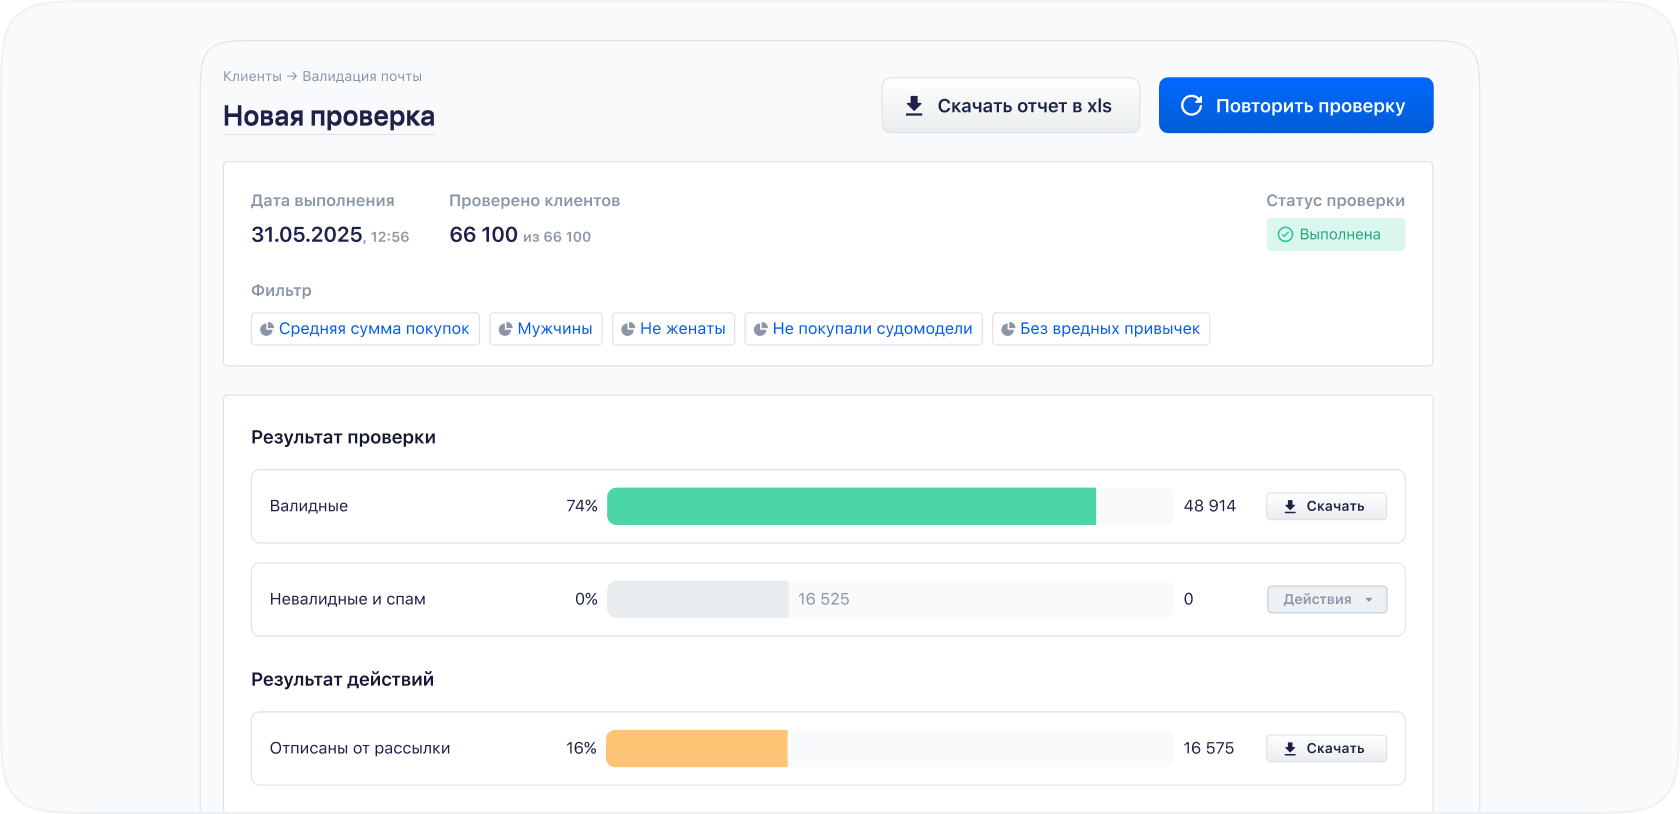Open the 'Действия' dropdown for Невалидные и спам

(1327, 599)
